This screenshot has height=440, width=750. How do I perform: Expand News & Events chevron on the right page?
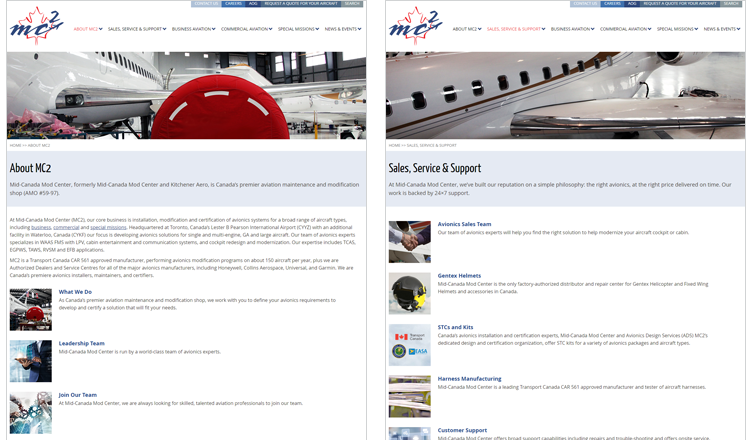coord(739,29)
